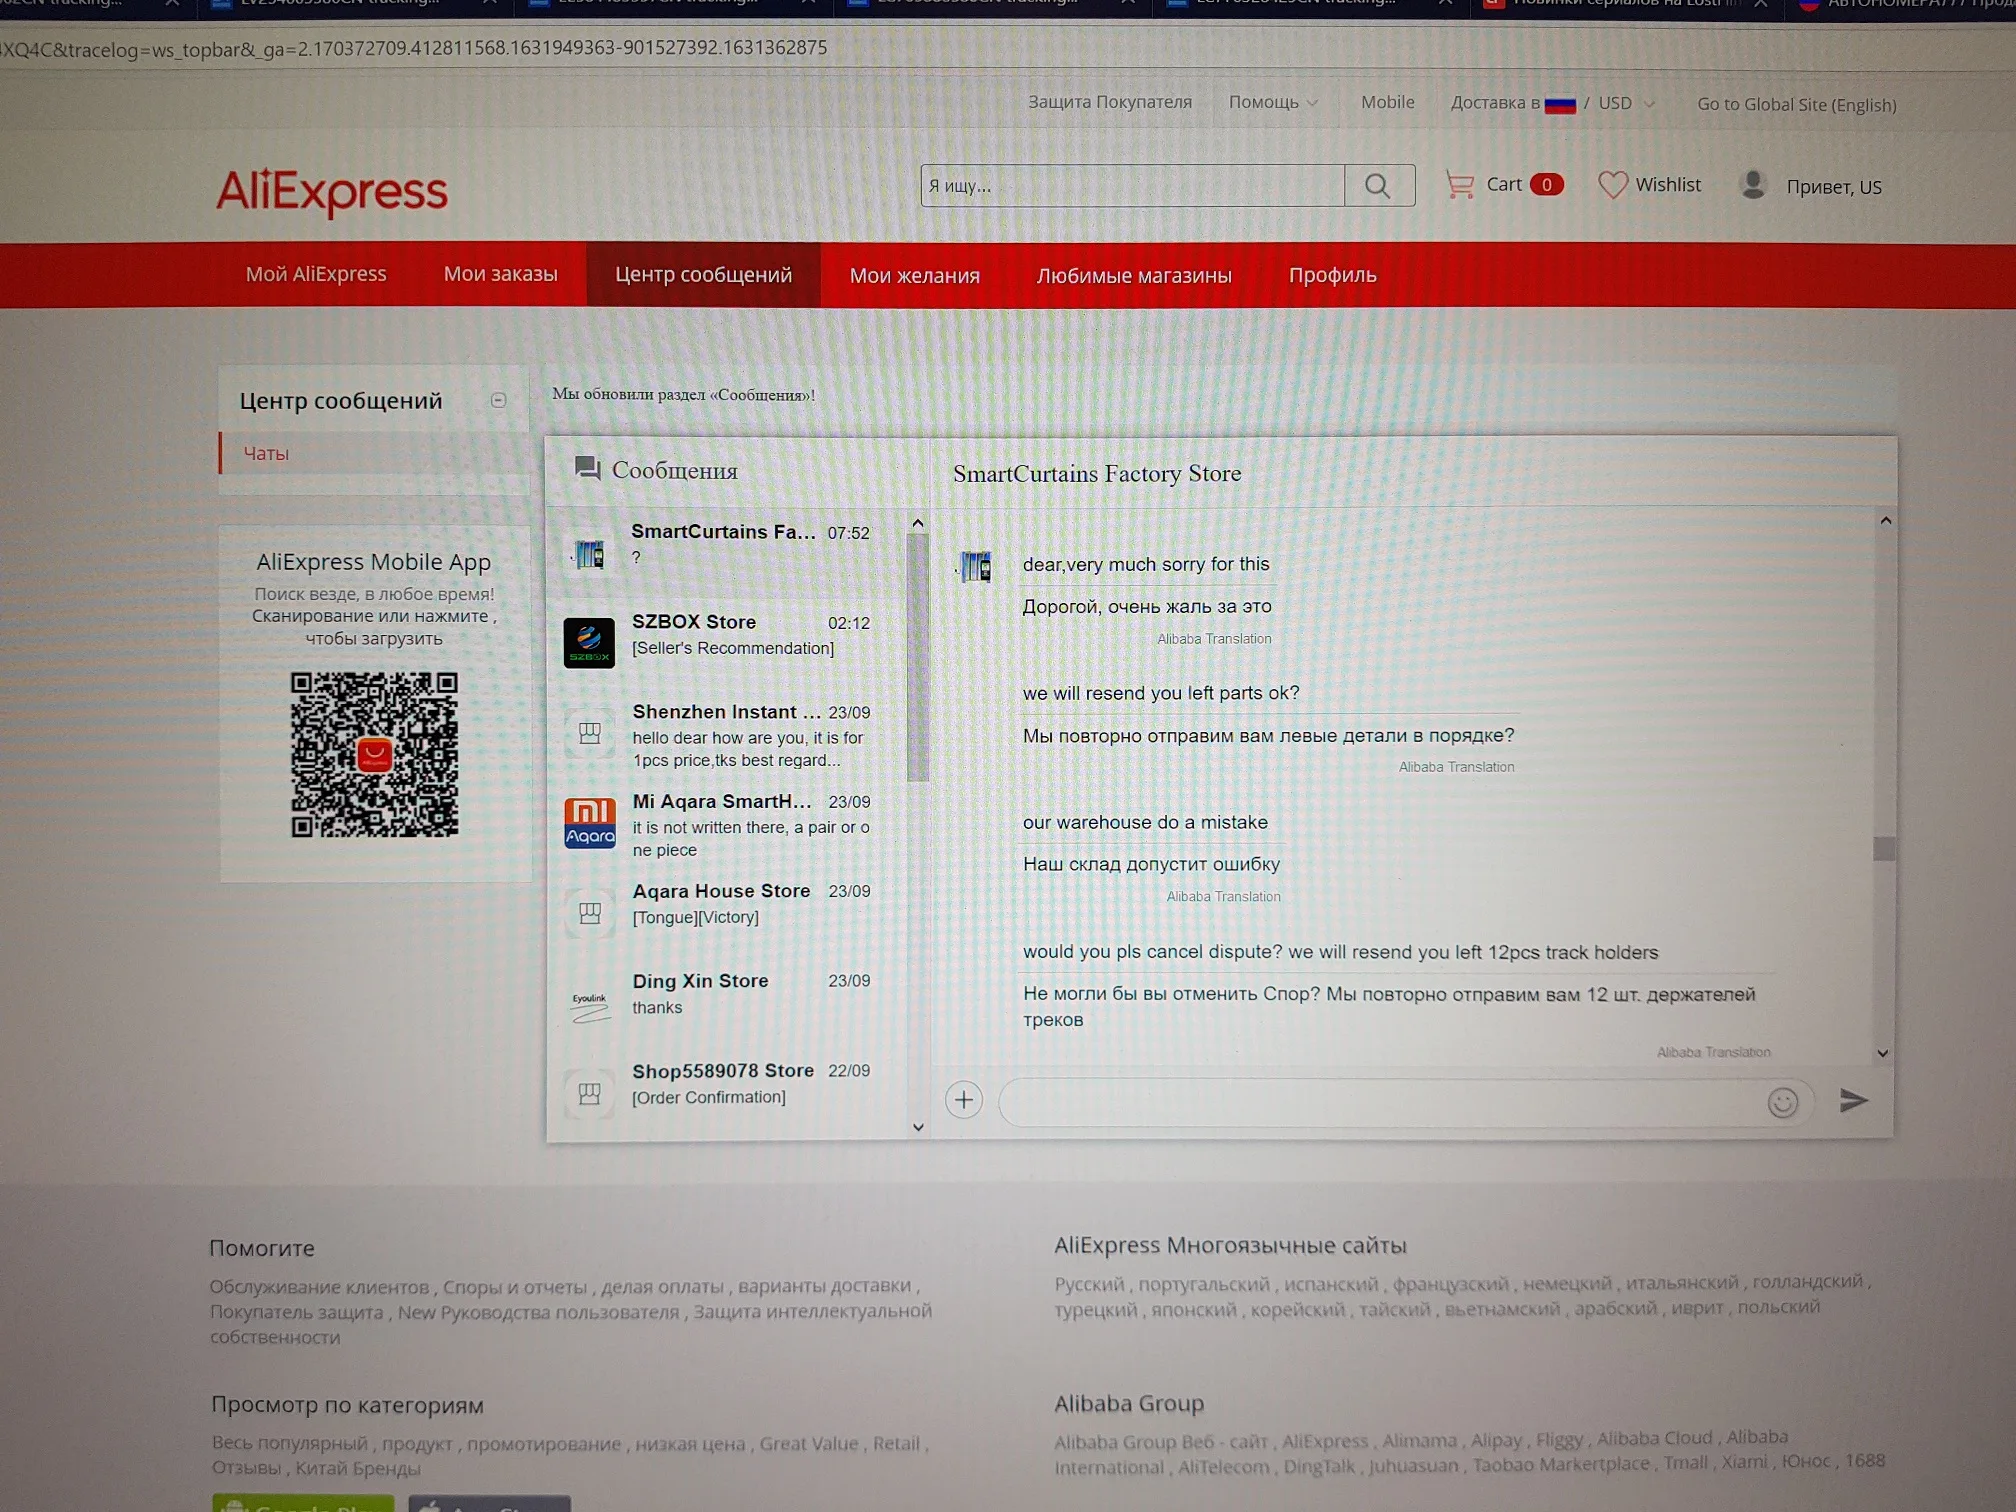Viewport: 2016px width, 1512px height.
Task: Click the search magnifier icon
Action: [x=1378, y=186]
